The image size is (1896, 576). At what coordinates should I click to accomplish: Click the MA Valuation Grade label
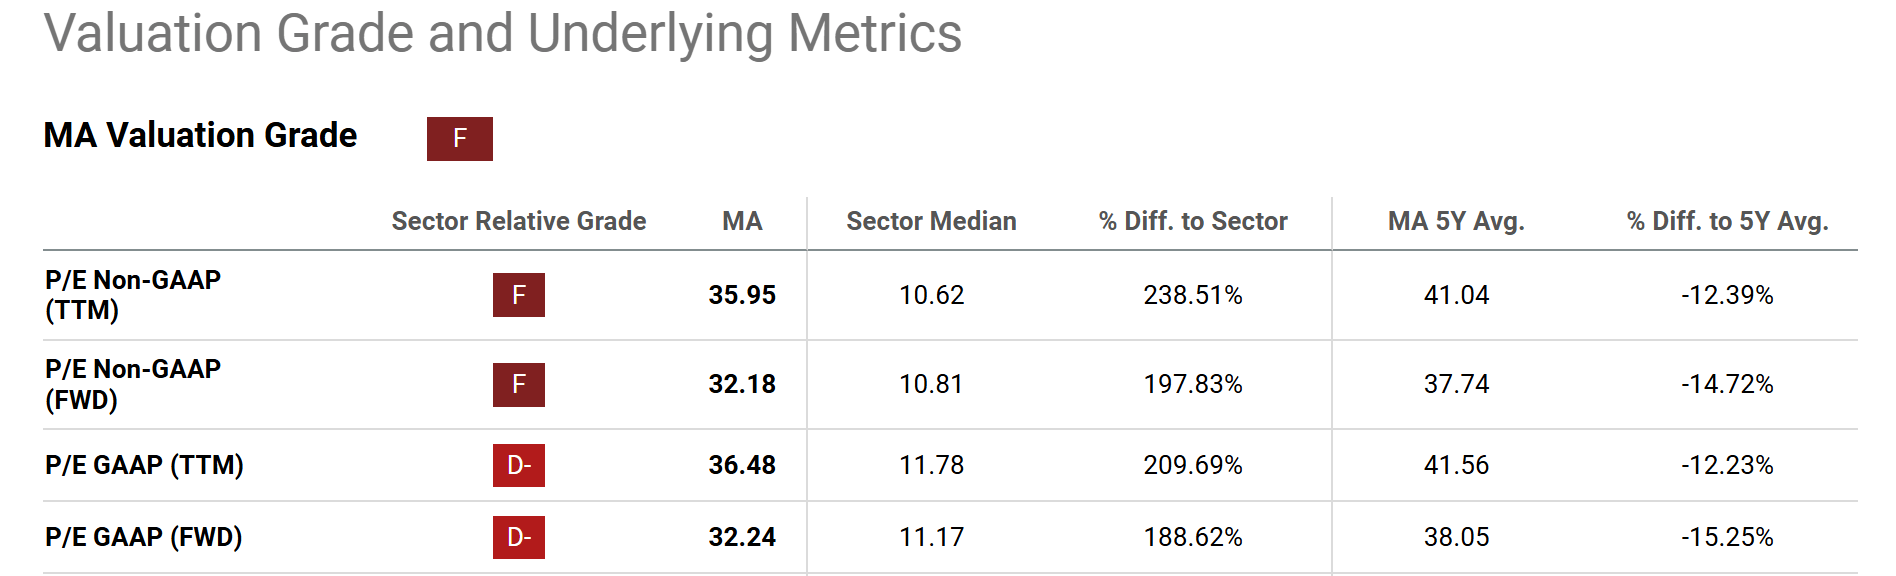point(200,135)
